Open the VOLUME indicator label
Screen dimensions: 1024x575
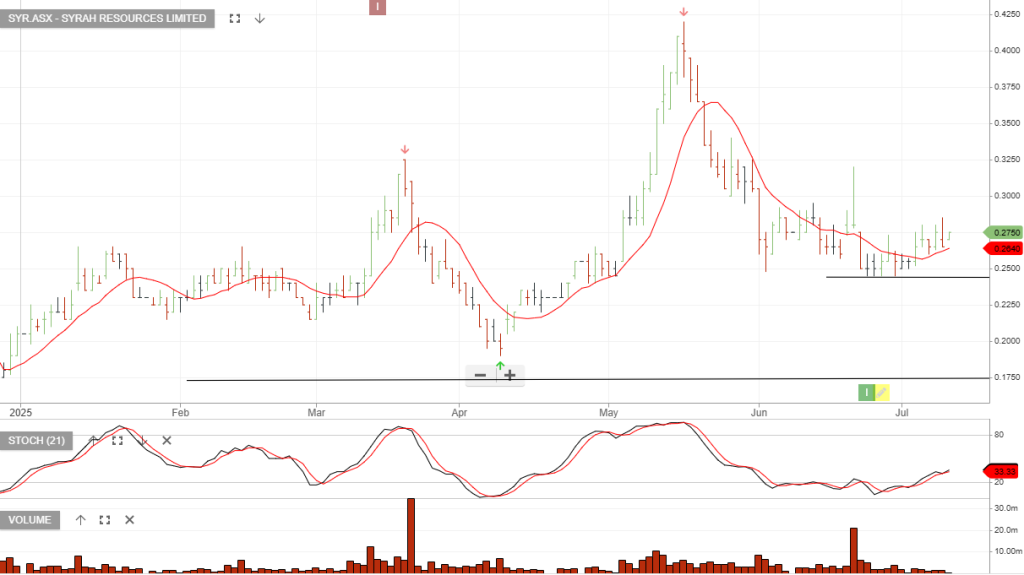click(x=30, y=520)
